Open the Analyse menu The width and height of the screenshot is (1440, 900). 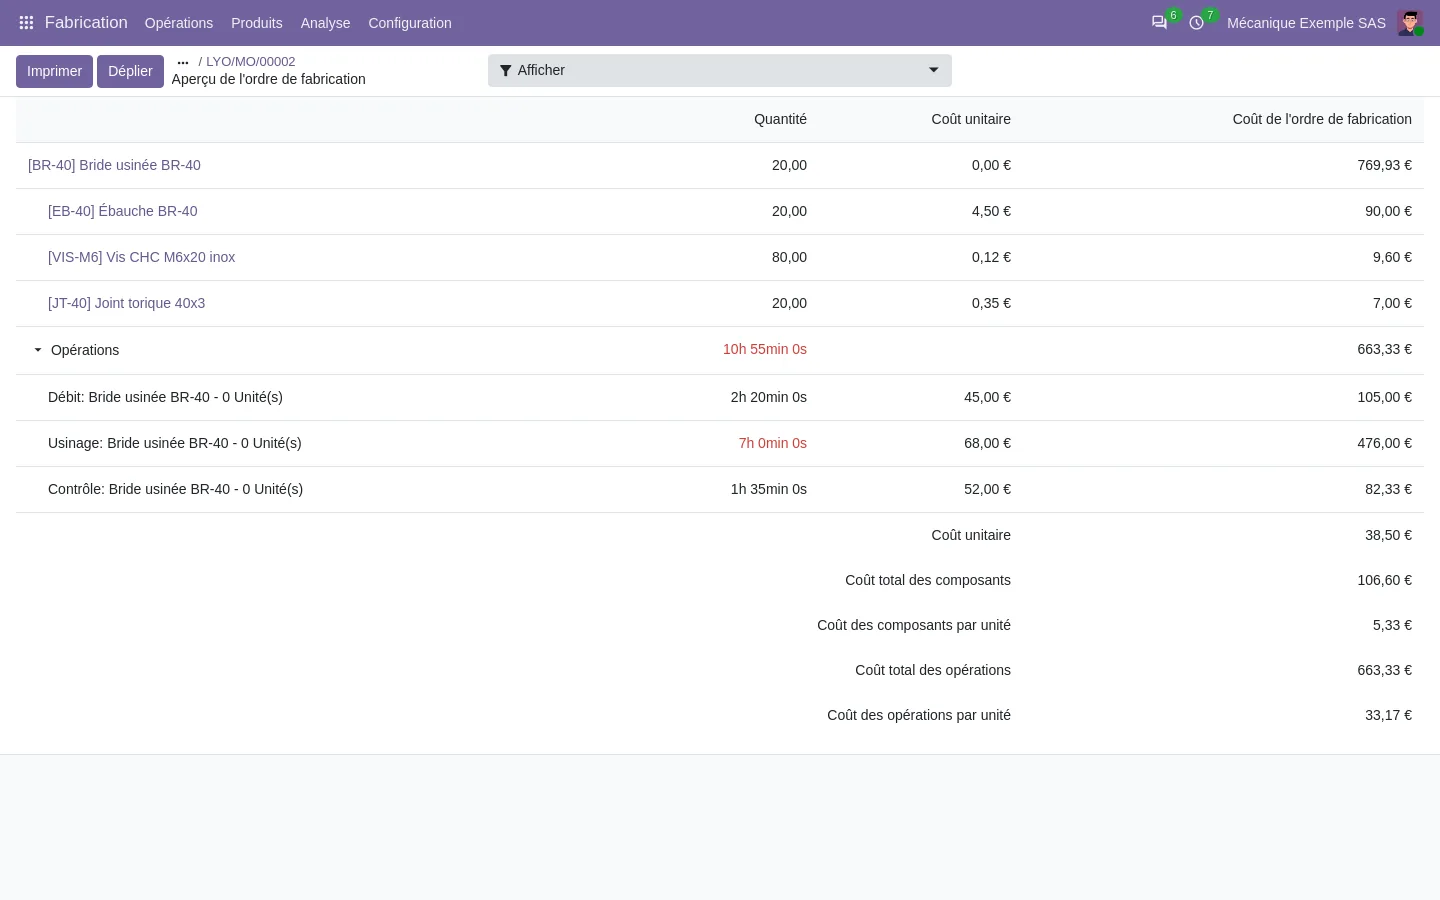(x=326, y=23)
